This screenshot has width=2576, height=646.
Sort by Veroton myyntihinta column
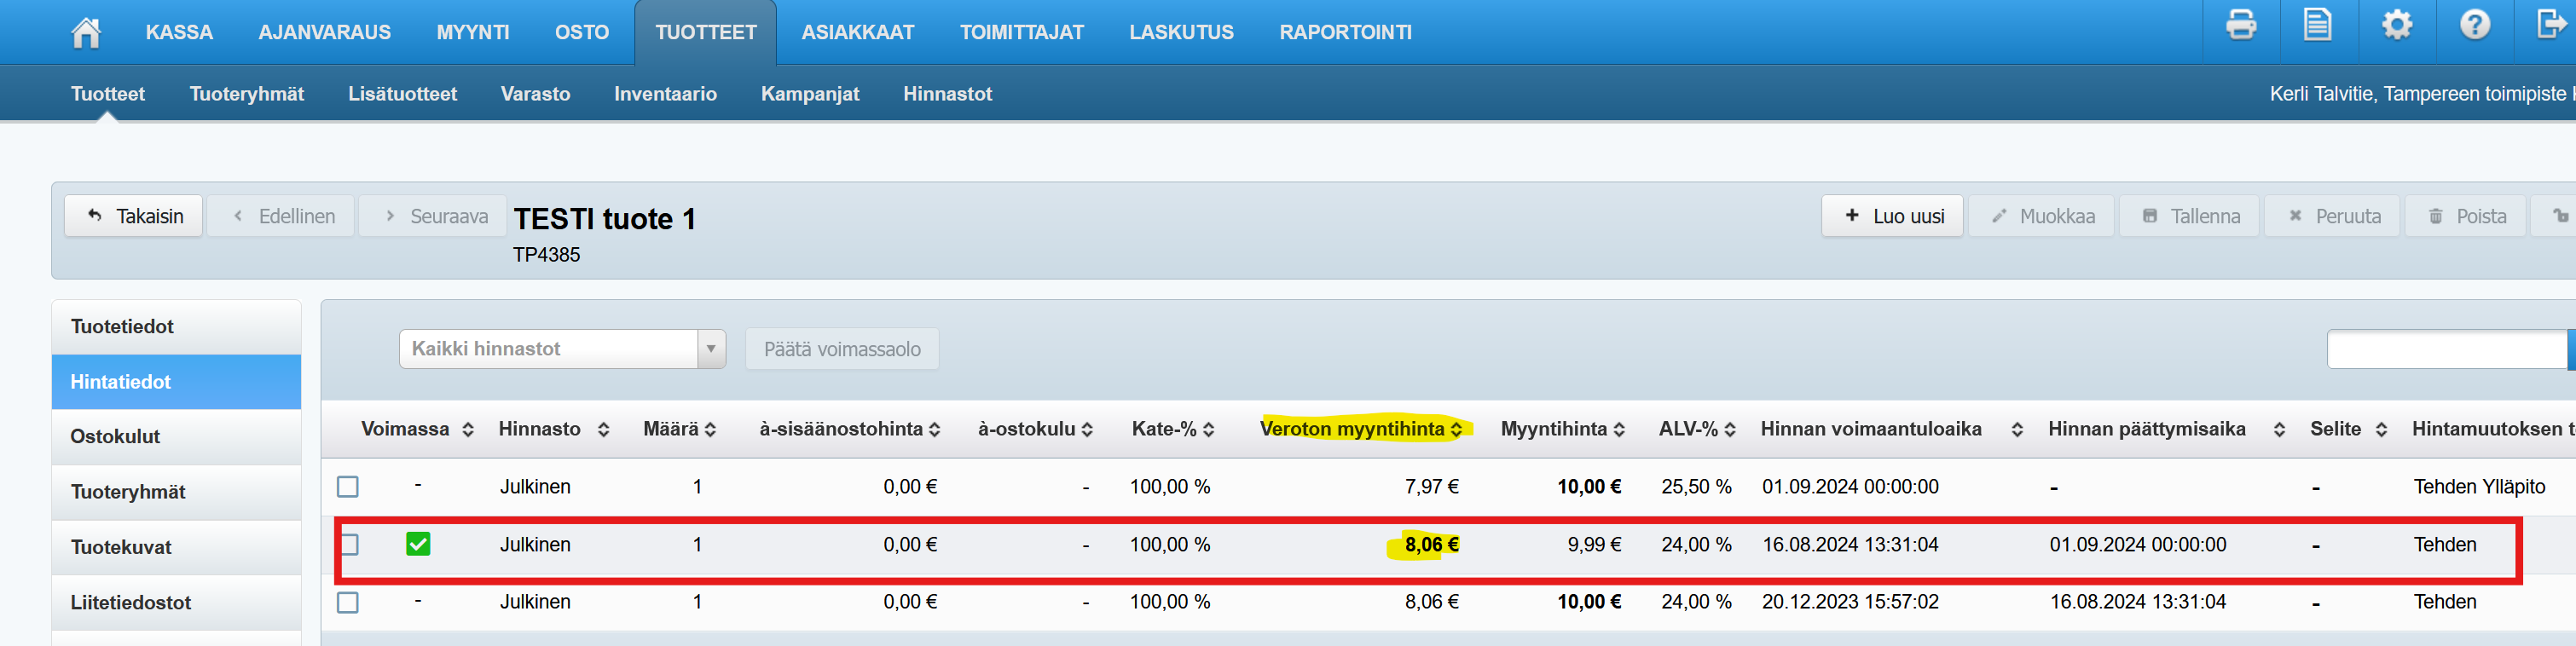pos(1456,430)
